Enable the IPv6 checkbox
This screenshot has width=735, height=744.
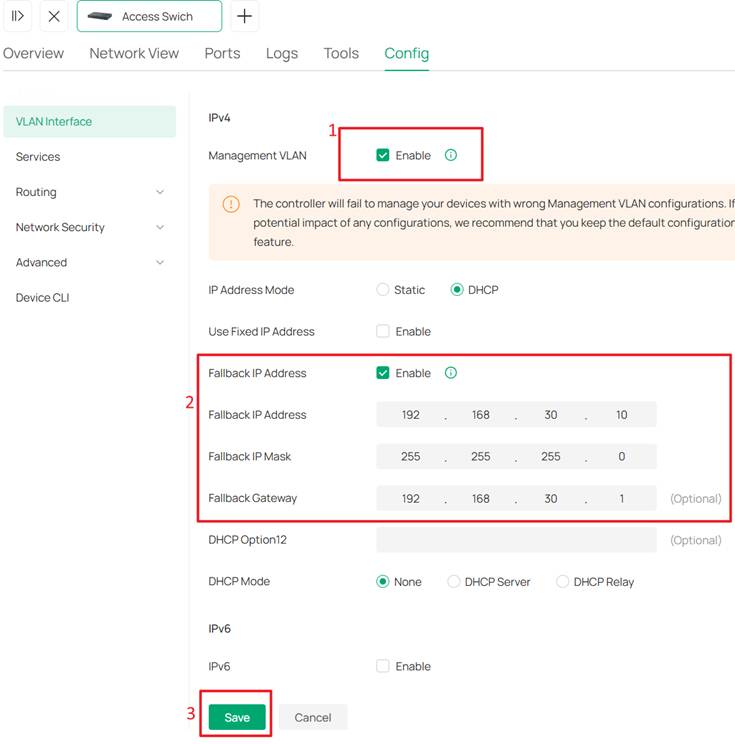click(x=383, y=666)
